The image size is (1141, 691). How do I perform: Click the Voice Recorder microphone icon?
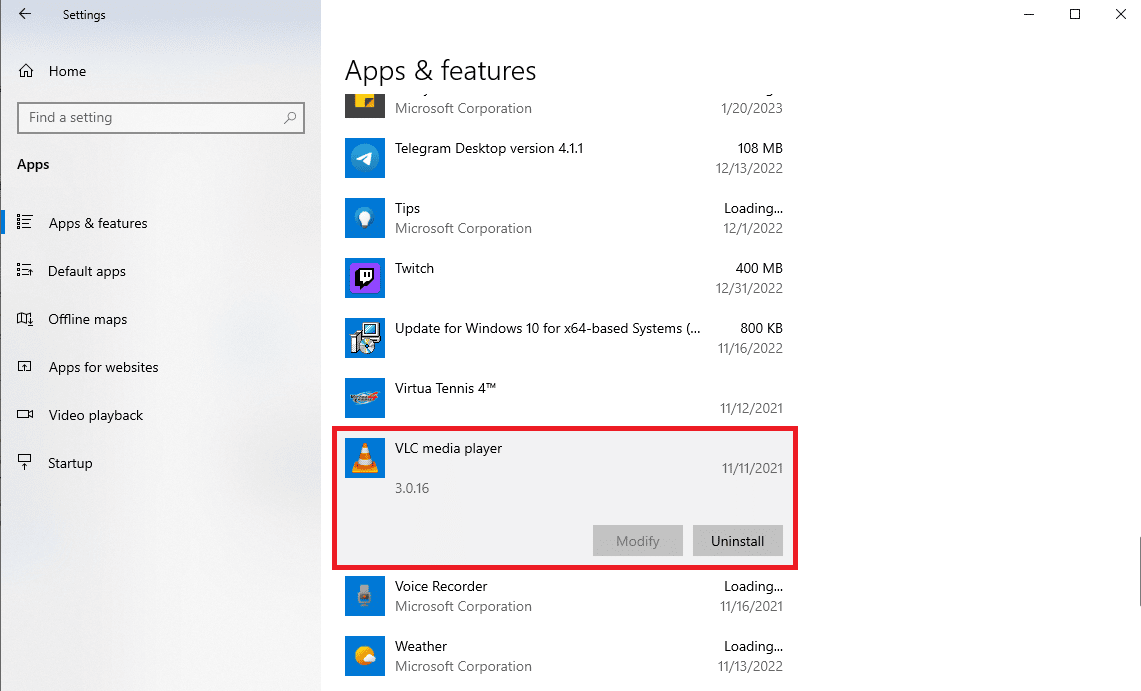click(x=365, y=596)
